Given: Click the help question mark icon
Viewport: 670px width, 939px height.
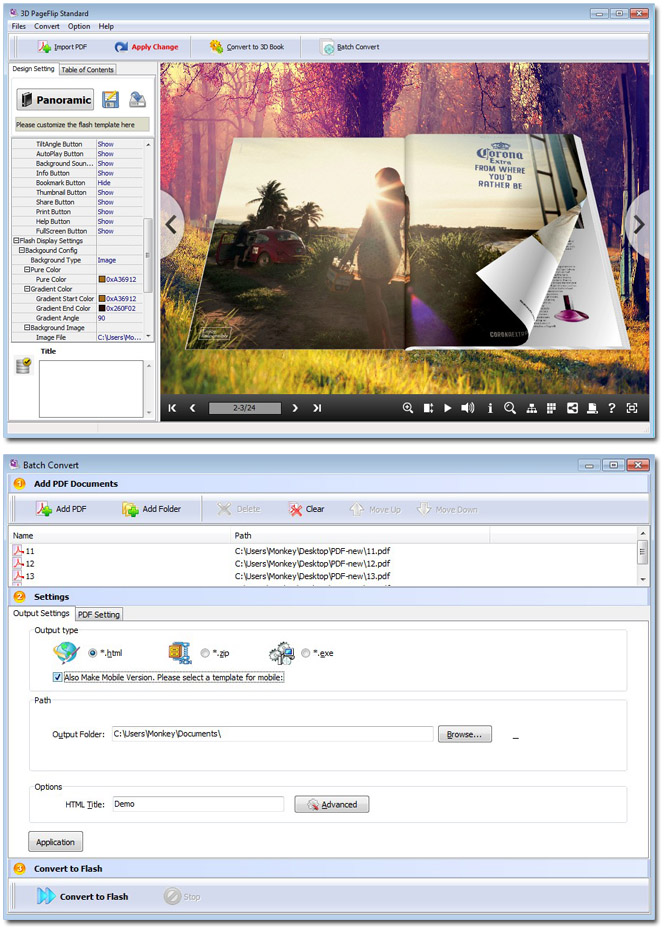Looking at the screenshot, I should tap(612, 408).
